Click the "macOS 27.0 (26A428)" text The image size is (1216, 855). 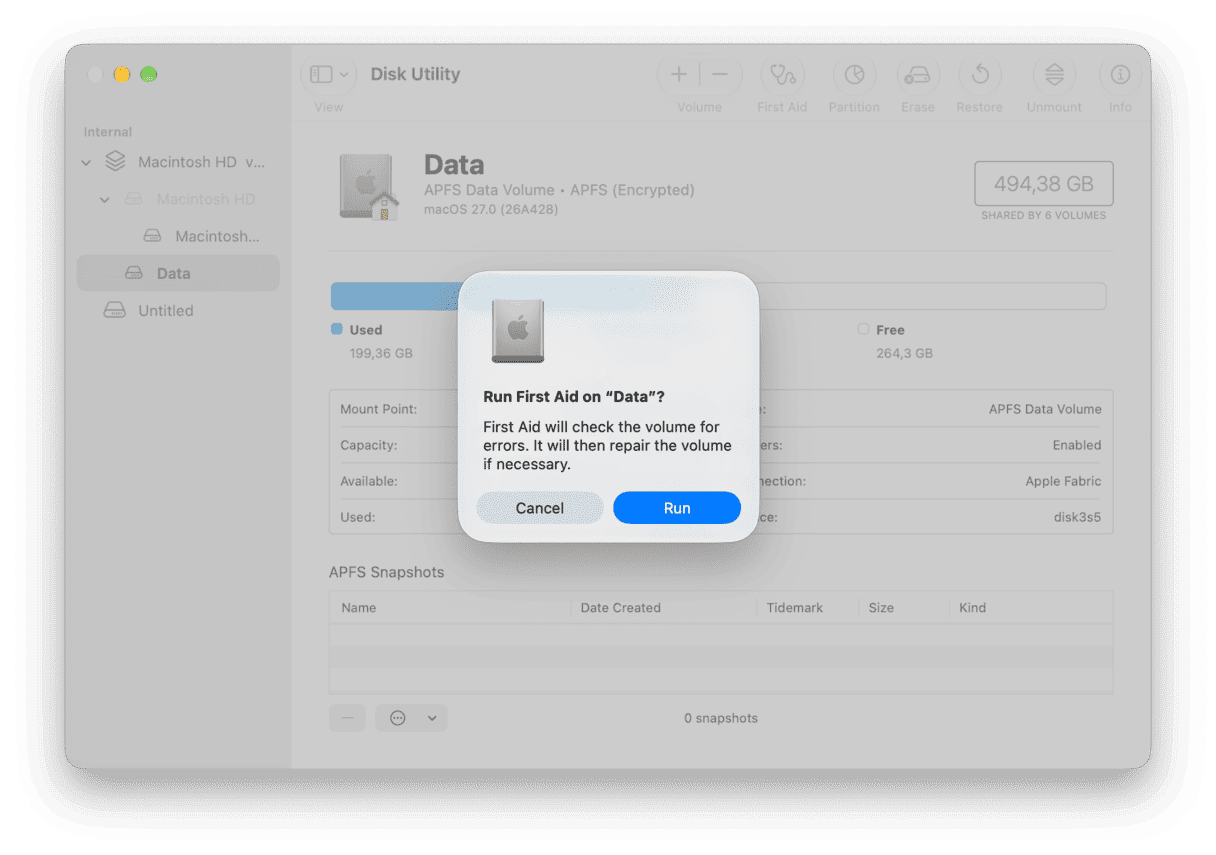pyautogui.click(x=491, y=209)
